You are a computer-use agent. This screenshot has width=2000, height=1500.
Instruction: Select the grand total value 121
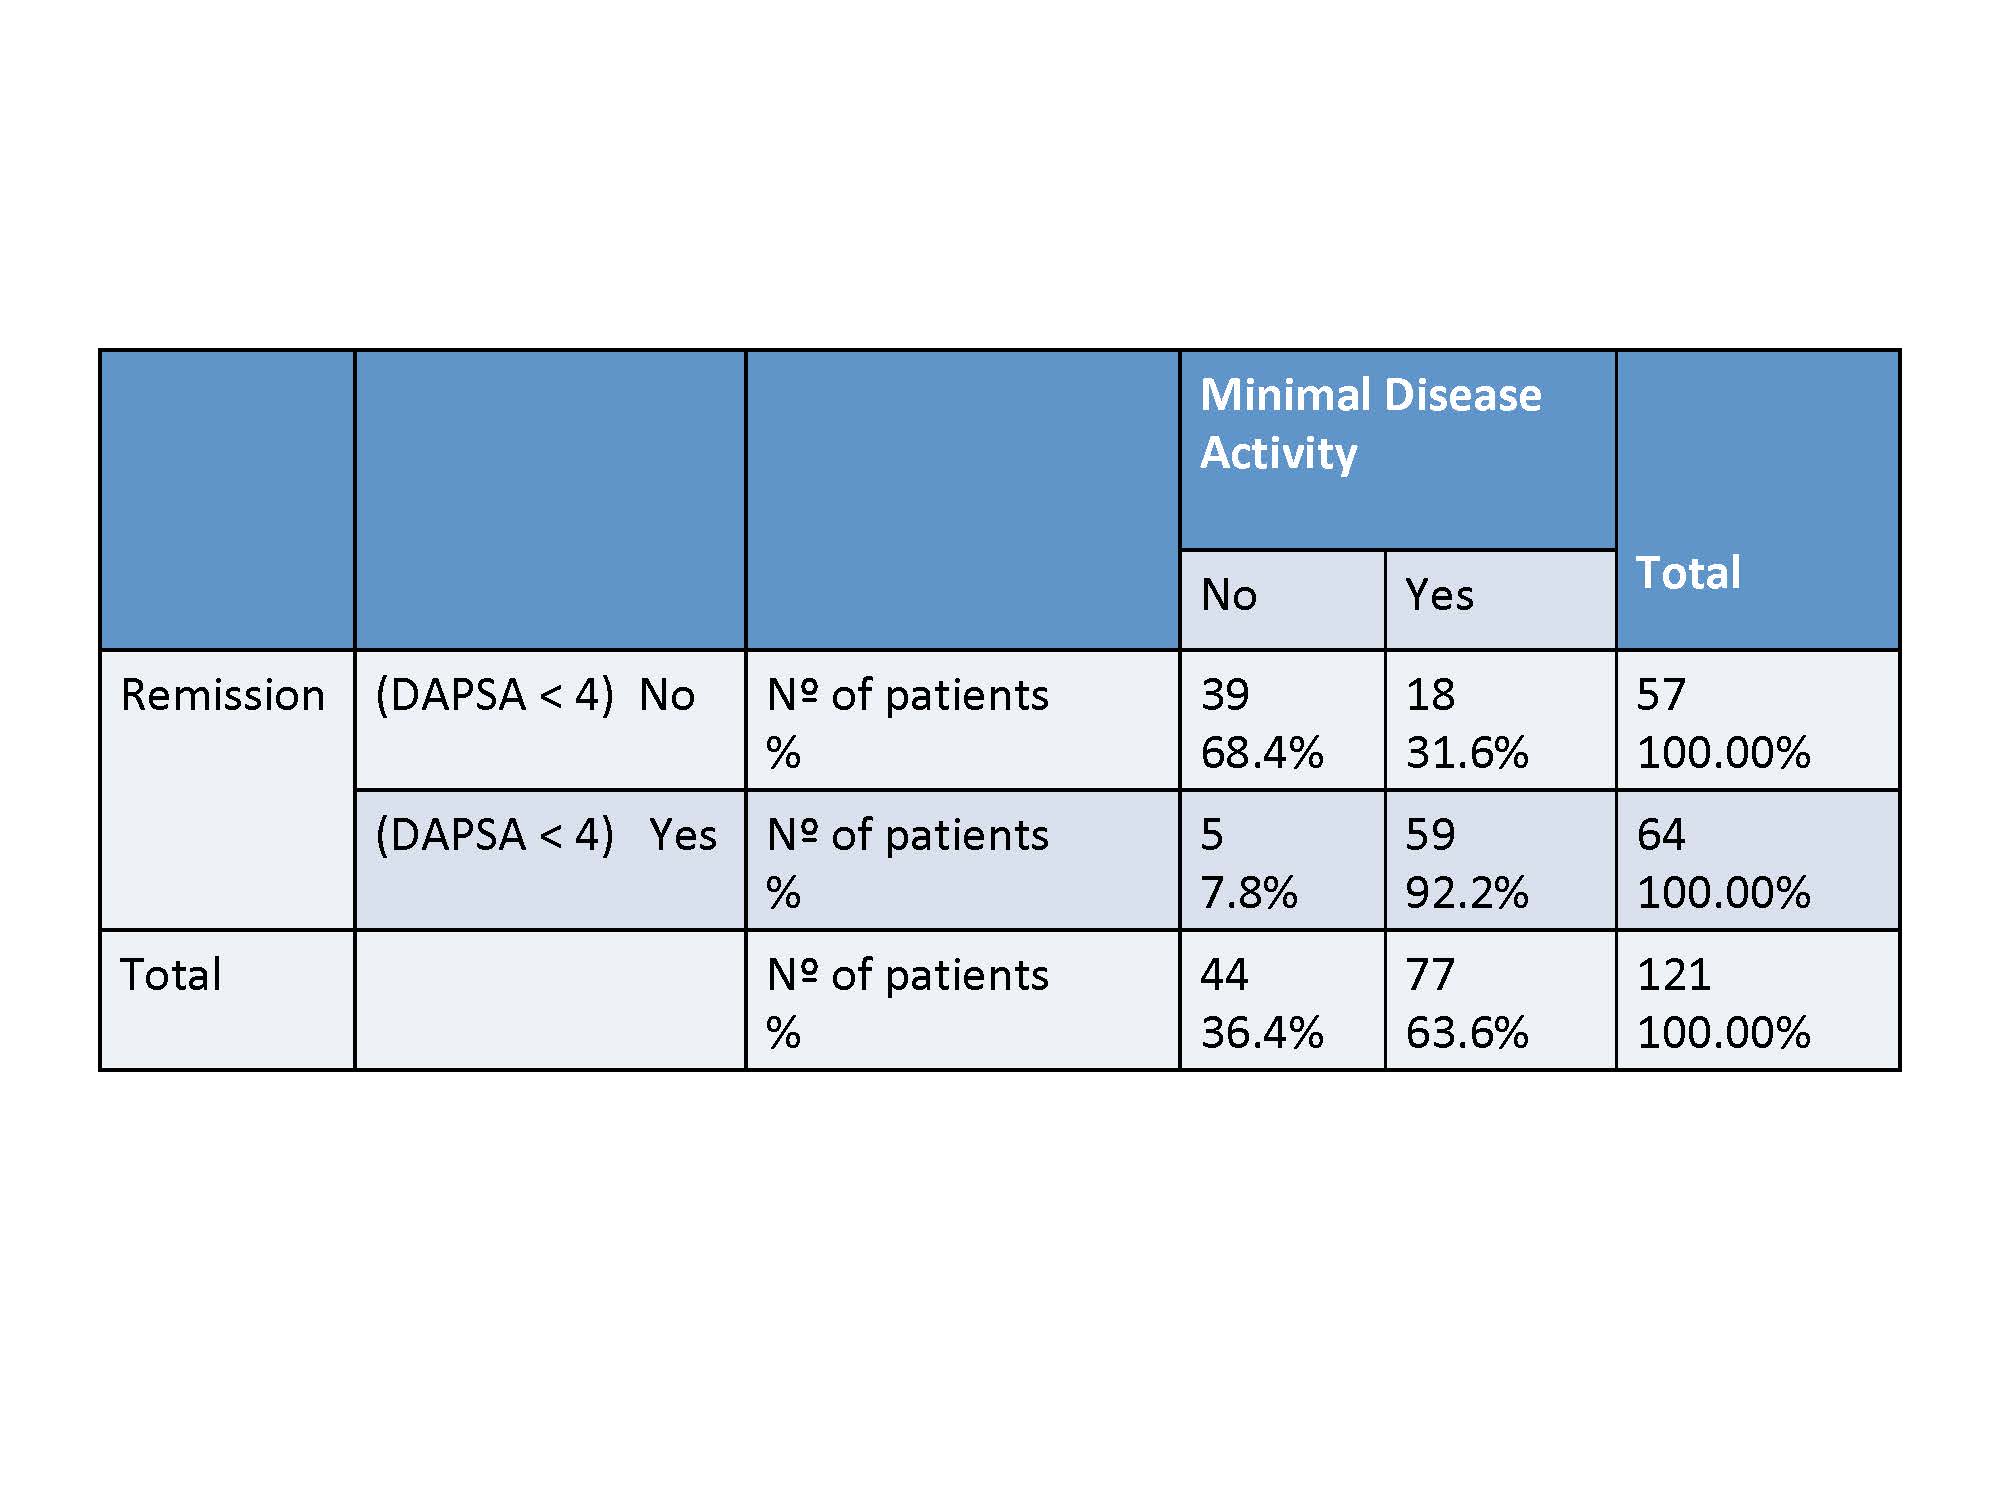click(x=1674, y=975)
